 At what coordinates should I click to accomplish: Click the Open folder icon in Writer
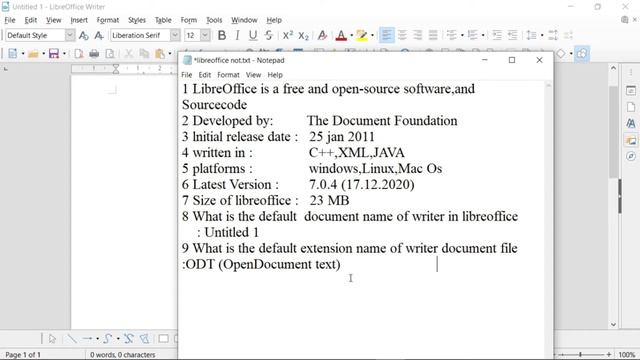click(33, 53)
